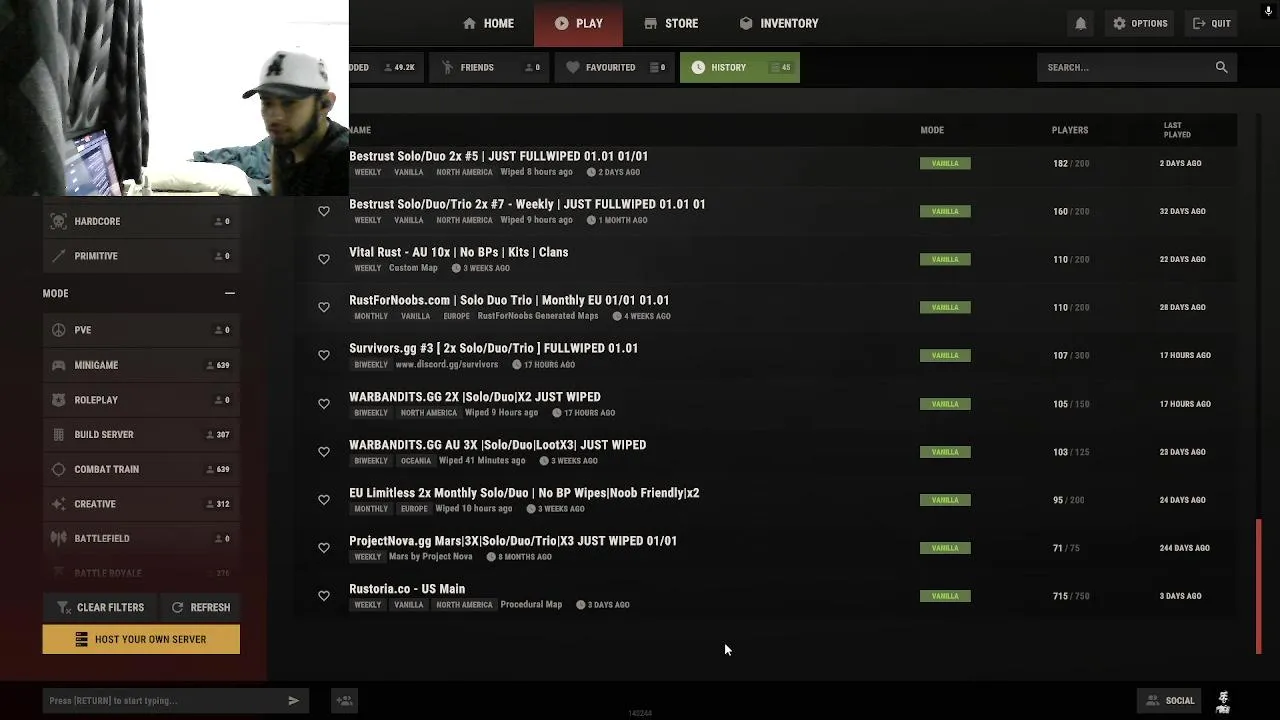The image size is (1280, 720).
Task: Favourite WARBANDITS.GG 2X Solo/Duo server
Action: tap(324, 404)
